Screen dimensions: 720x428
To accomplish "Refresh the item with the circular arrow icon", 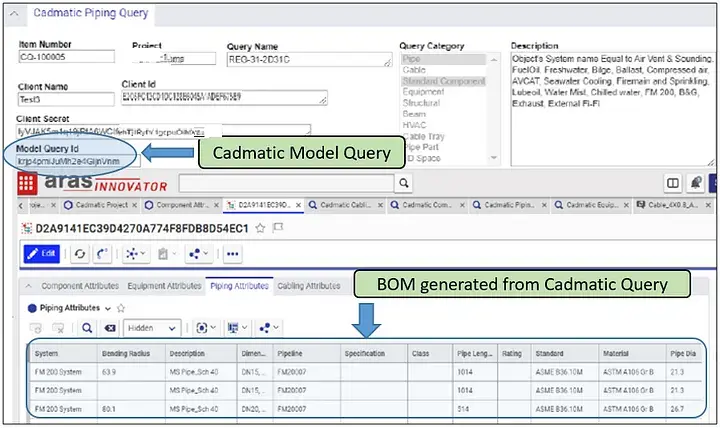I will (x=80, y=253).
